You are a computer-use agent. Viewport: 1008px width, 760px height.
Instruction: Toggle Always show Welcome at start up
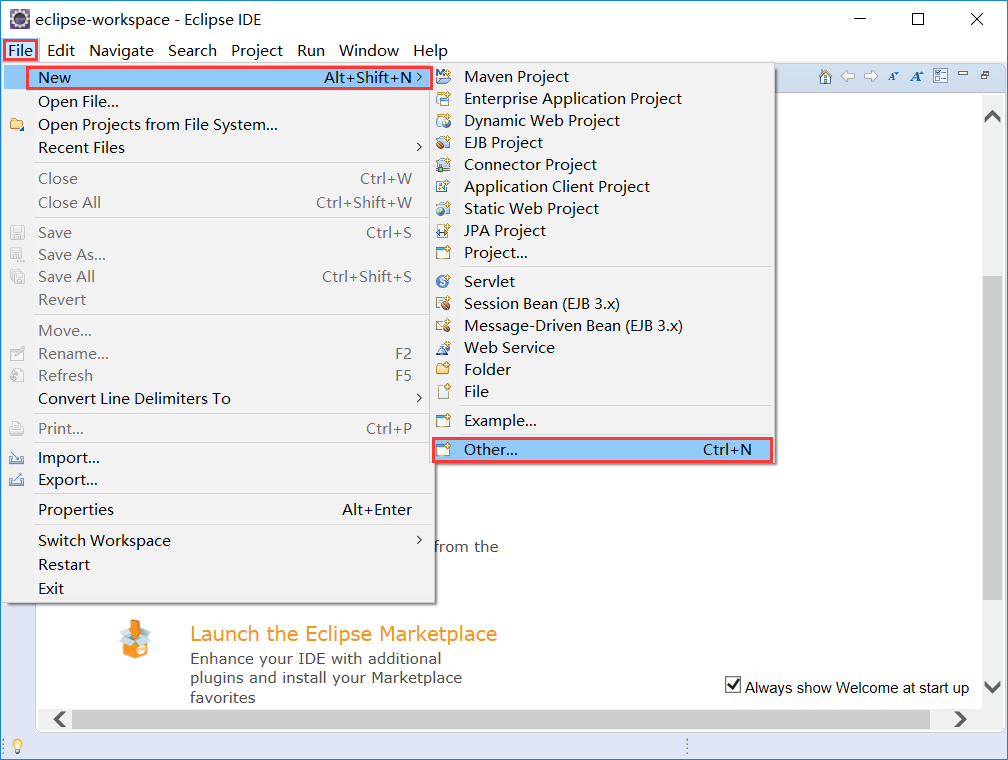click(x=732, y=685)
